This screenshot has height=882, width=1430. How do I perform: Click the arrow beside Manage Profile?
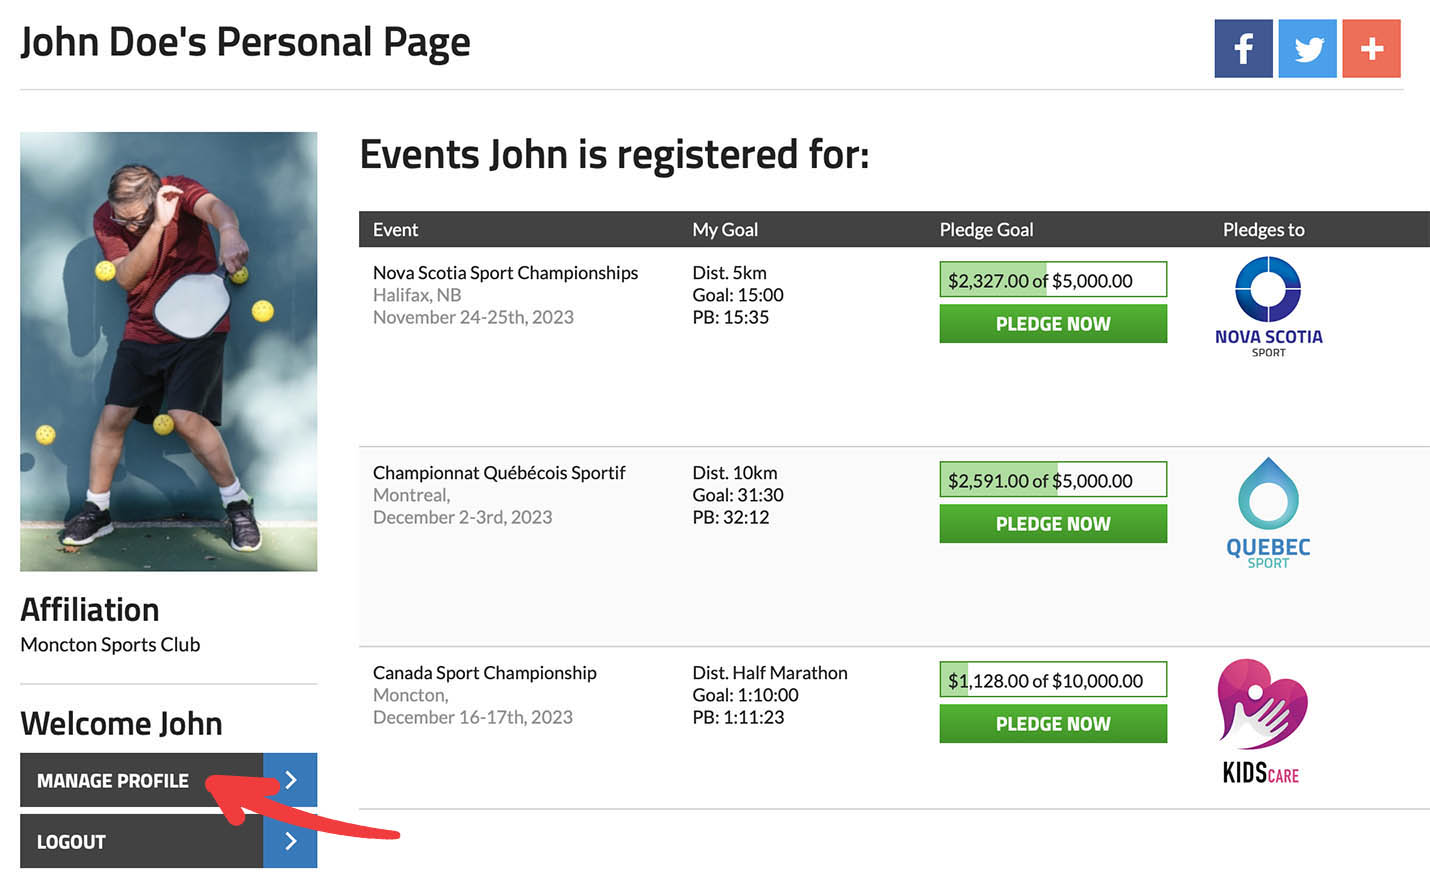click(x=290, y=780)
